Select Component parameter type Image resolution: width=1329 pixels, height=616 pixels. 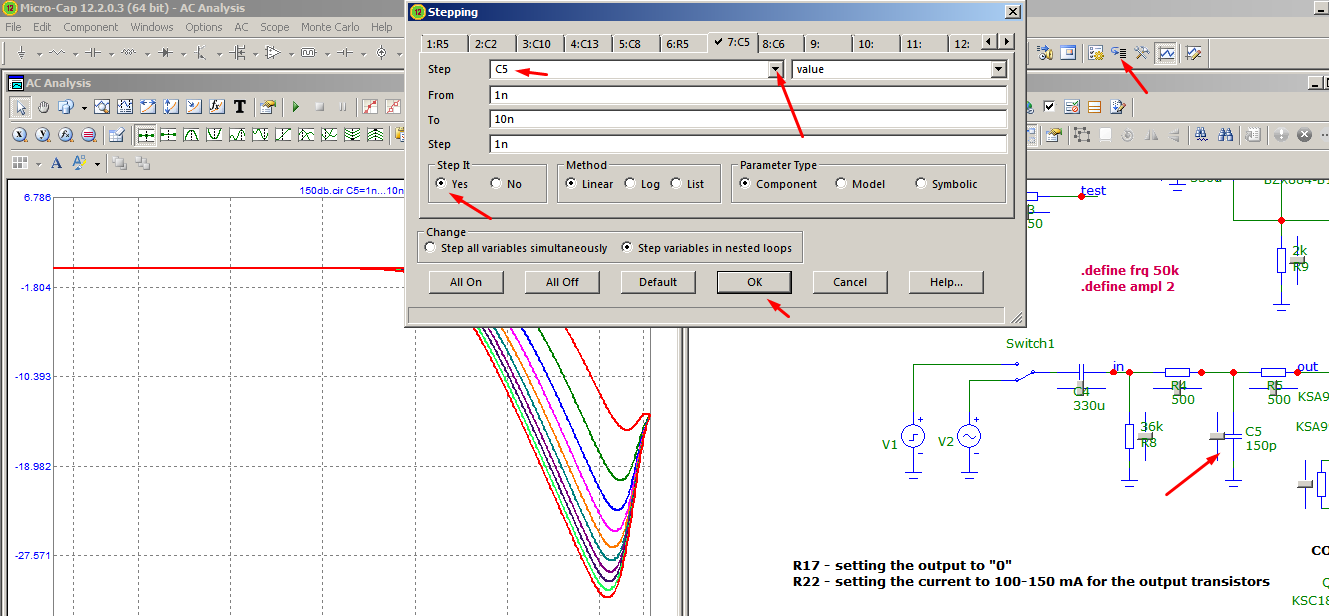point(745,184)
